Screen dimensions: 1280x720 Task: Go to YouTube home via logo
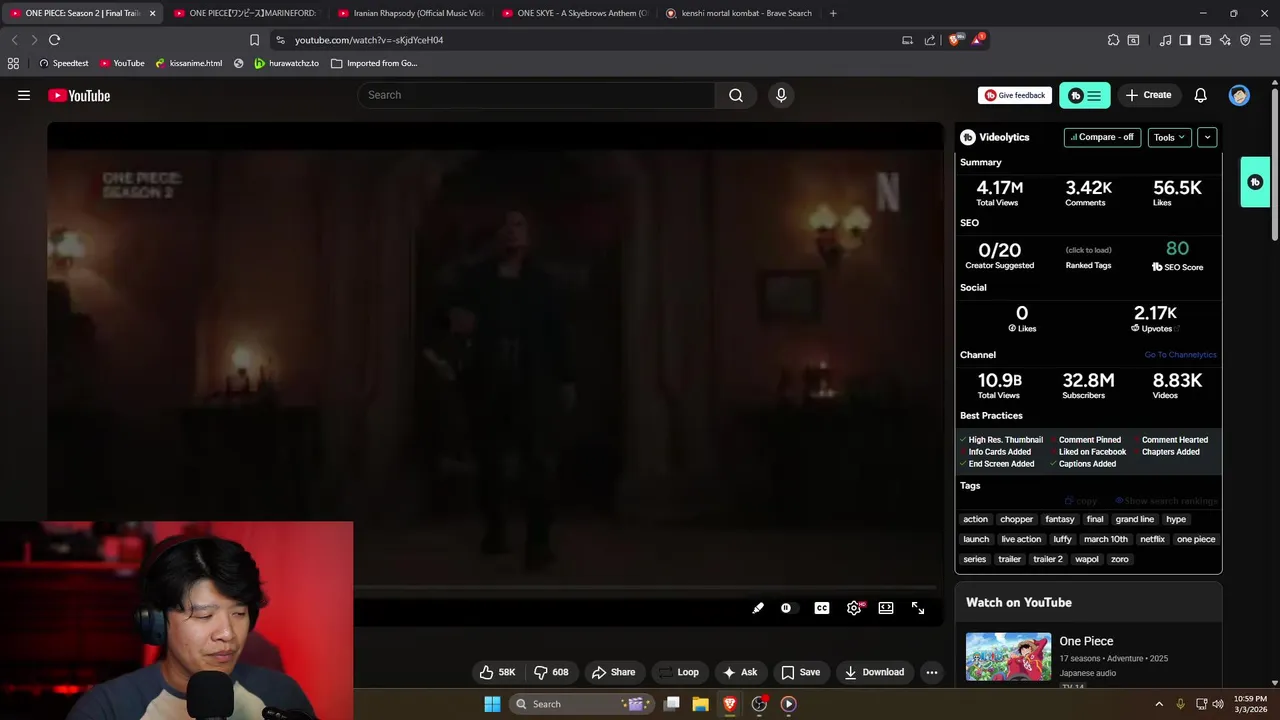[79, 95]
